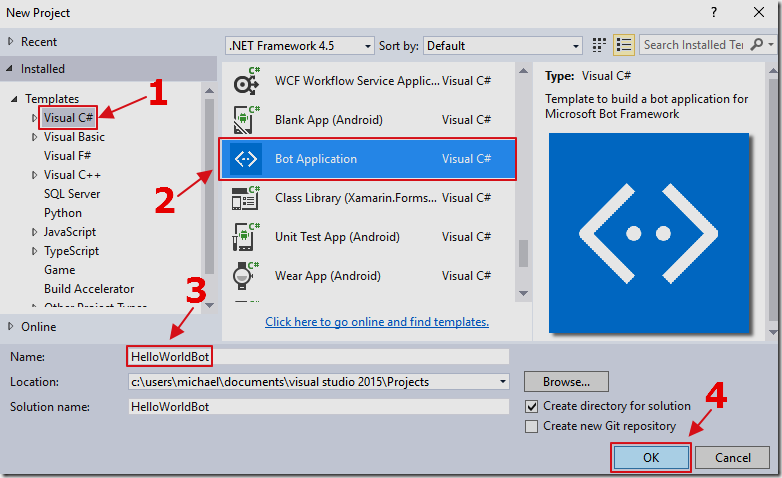
Task: Select the Blank App (Android) template icon
Action: (246, 120)
